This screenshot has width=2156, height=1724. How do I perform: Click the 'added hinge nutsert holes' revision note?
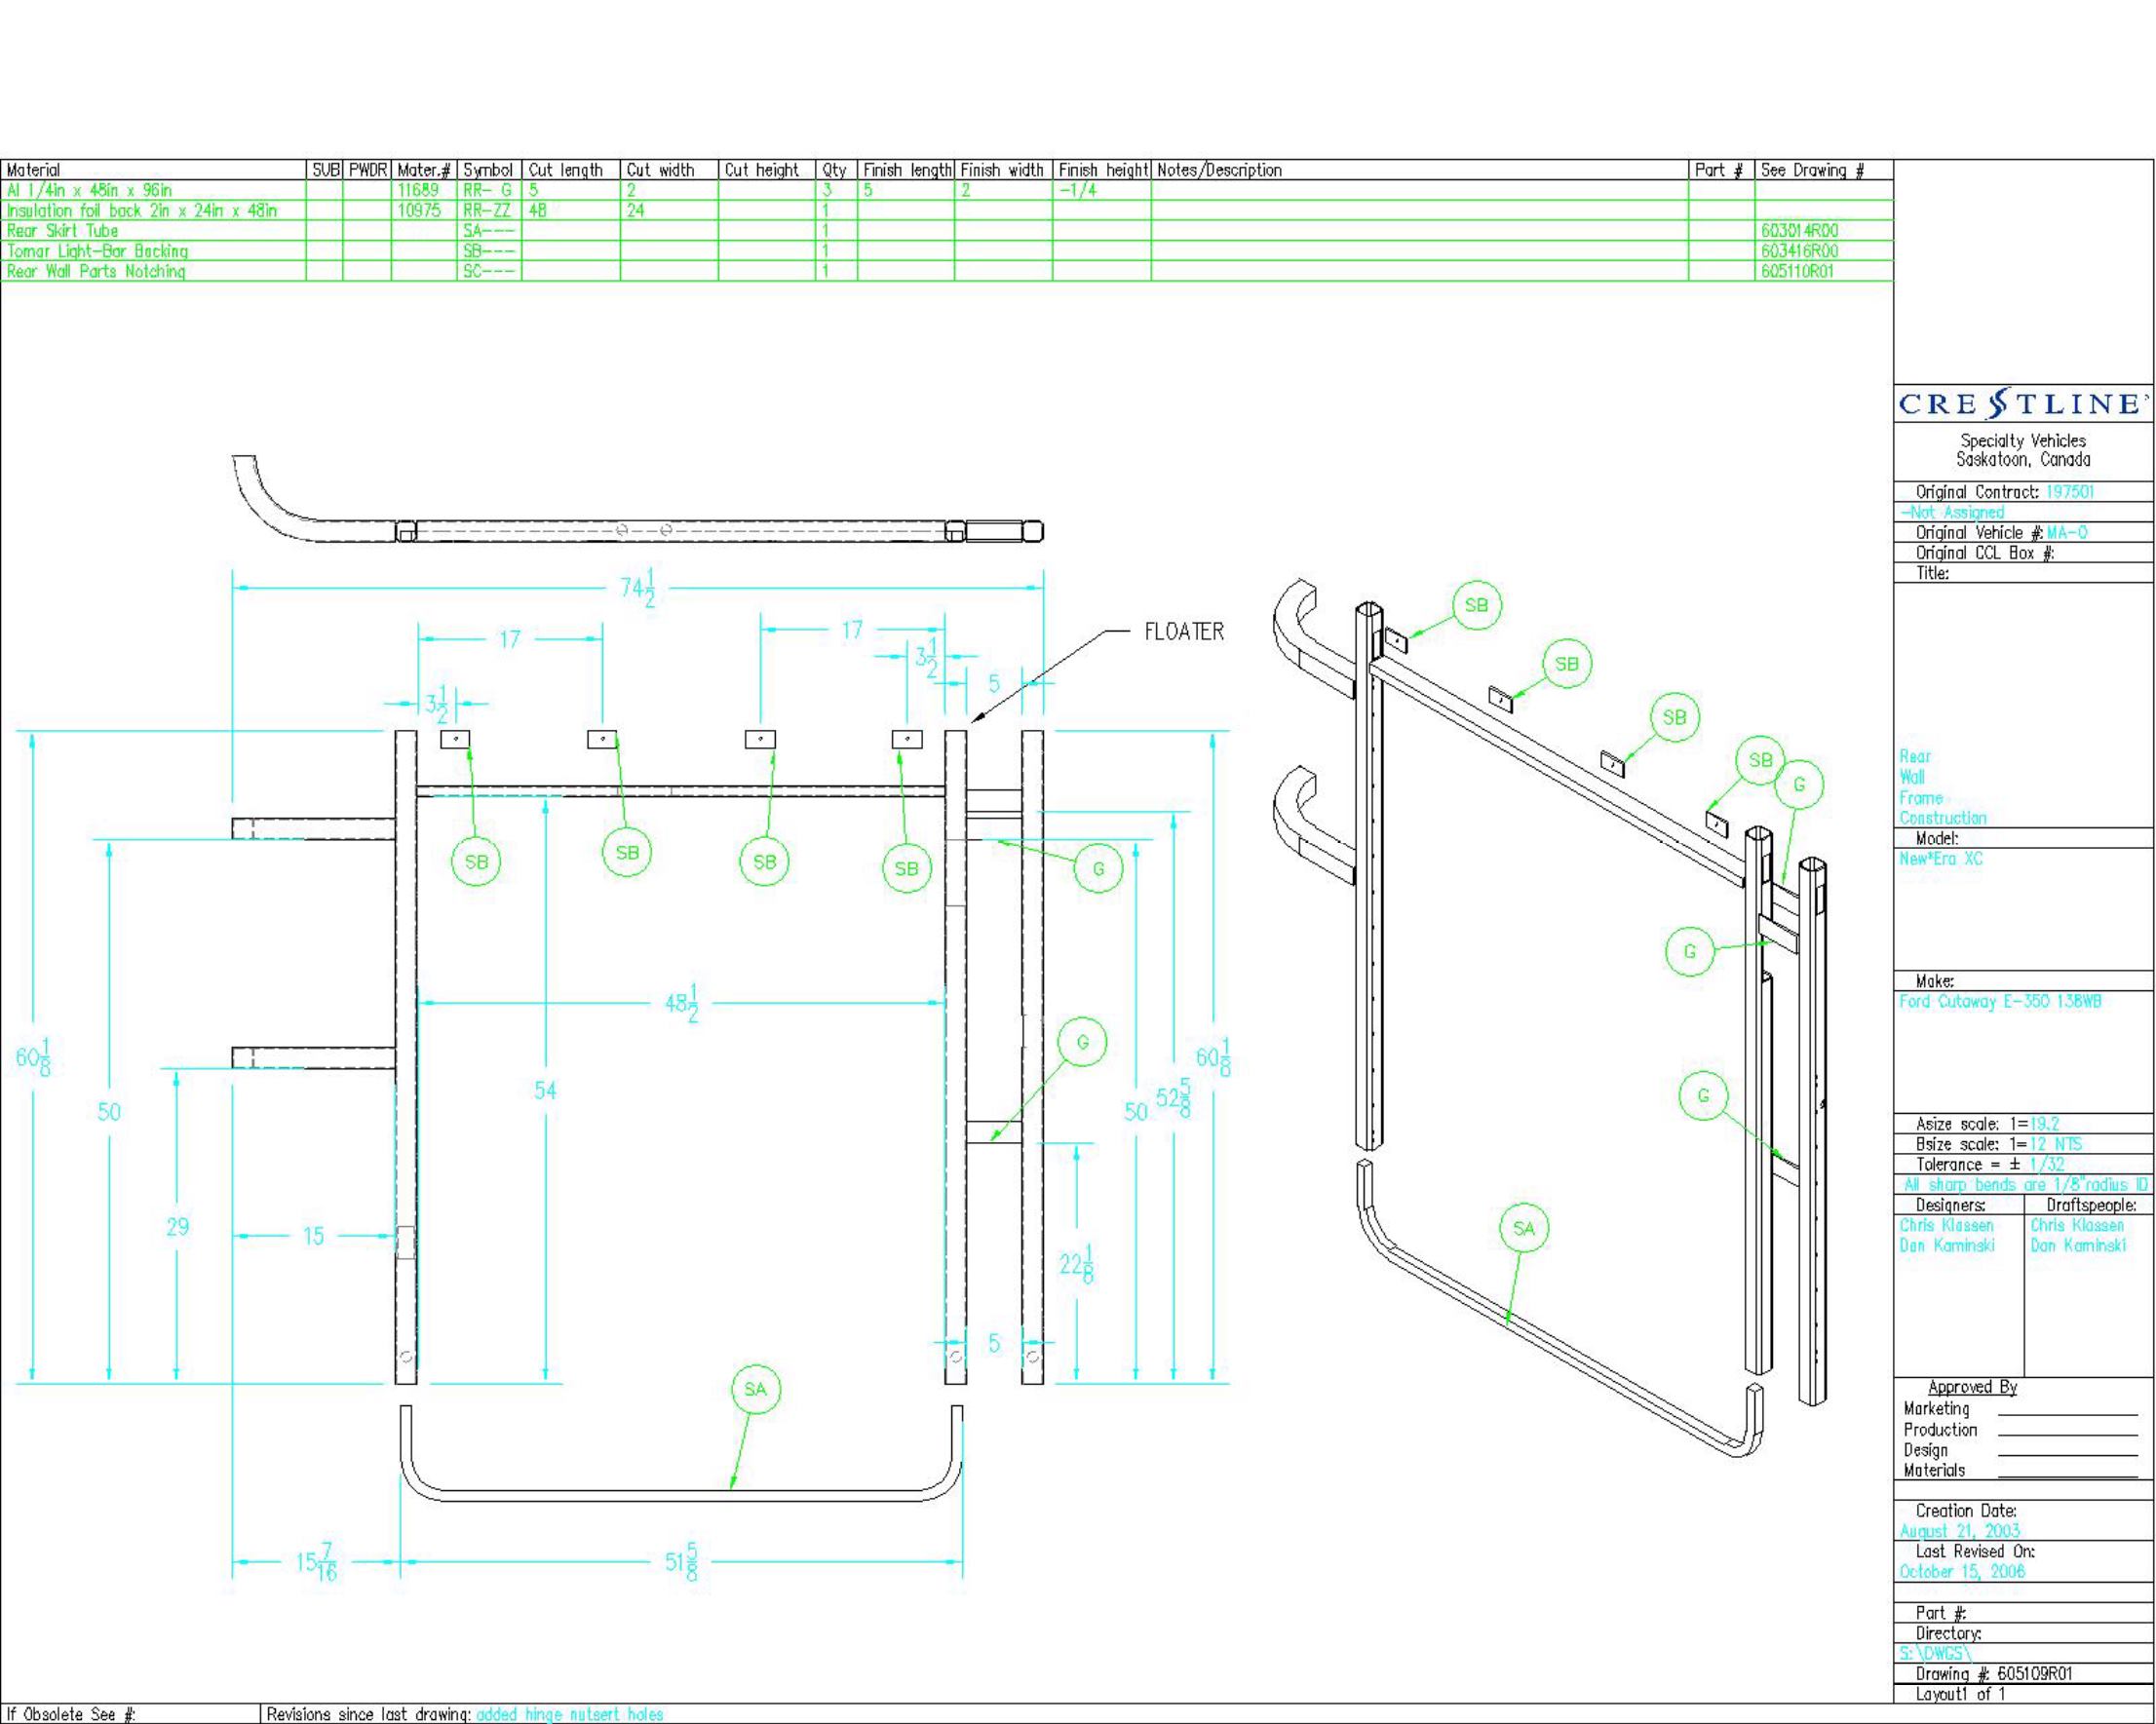[570, 1714]
